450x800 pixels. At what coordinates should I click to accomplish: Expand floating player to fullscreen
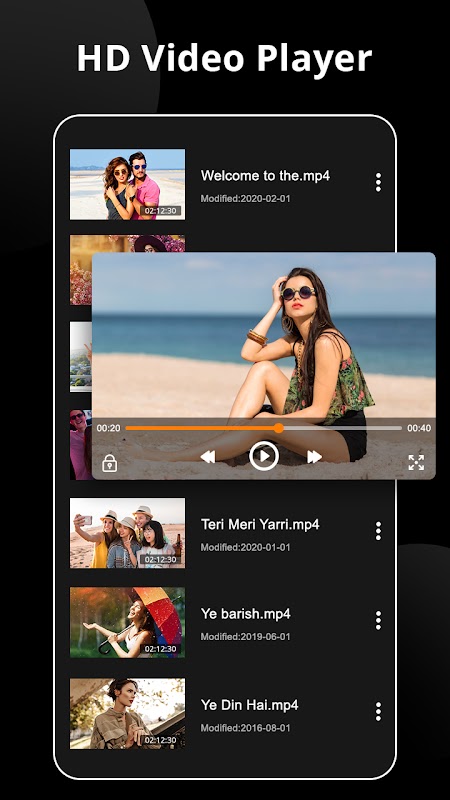coord(416,462)
